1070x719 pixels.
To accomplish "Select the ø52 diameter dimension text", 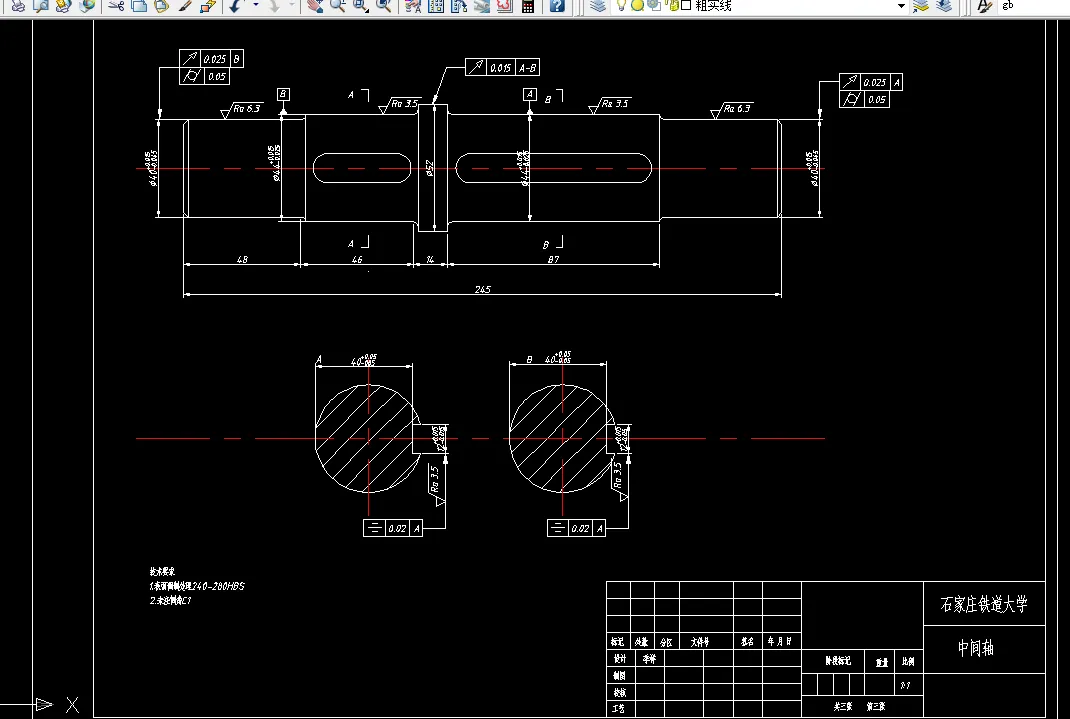I will point(429,168).
